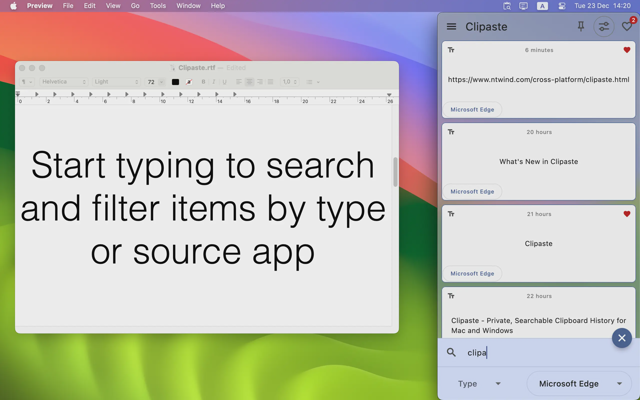Screen dimensions: 640x400
Task: Toggle the Clipaste filter options button
Action: pos(603,27)
